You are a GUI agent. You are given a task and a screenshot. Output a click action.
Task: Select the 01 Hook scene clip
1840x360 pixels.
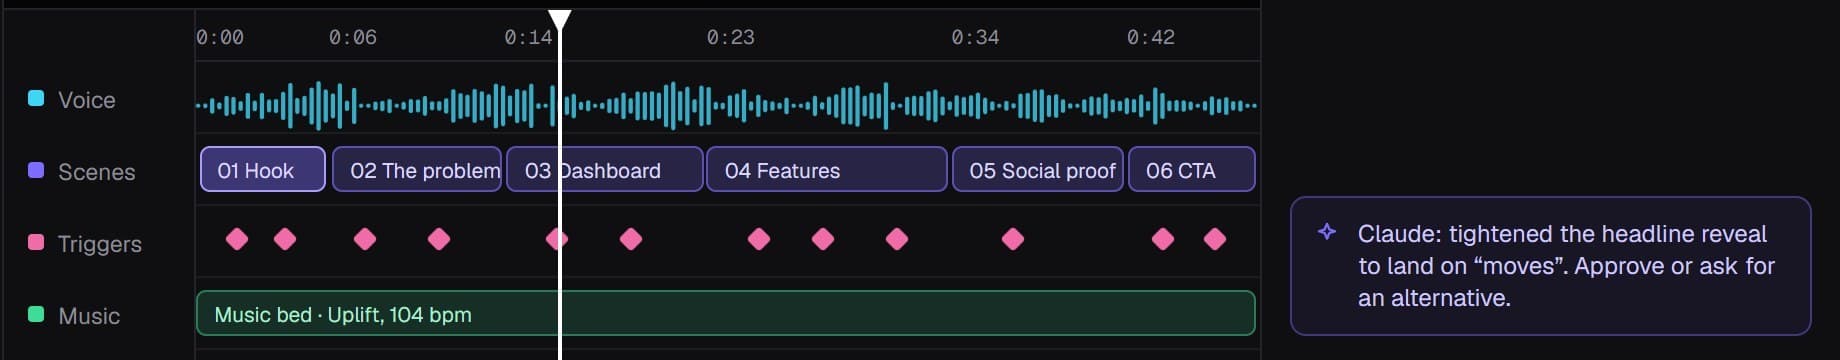[263, 169]
